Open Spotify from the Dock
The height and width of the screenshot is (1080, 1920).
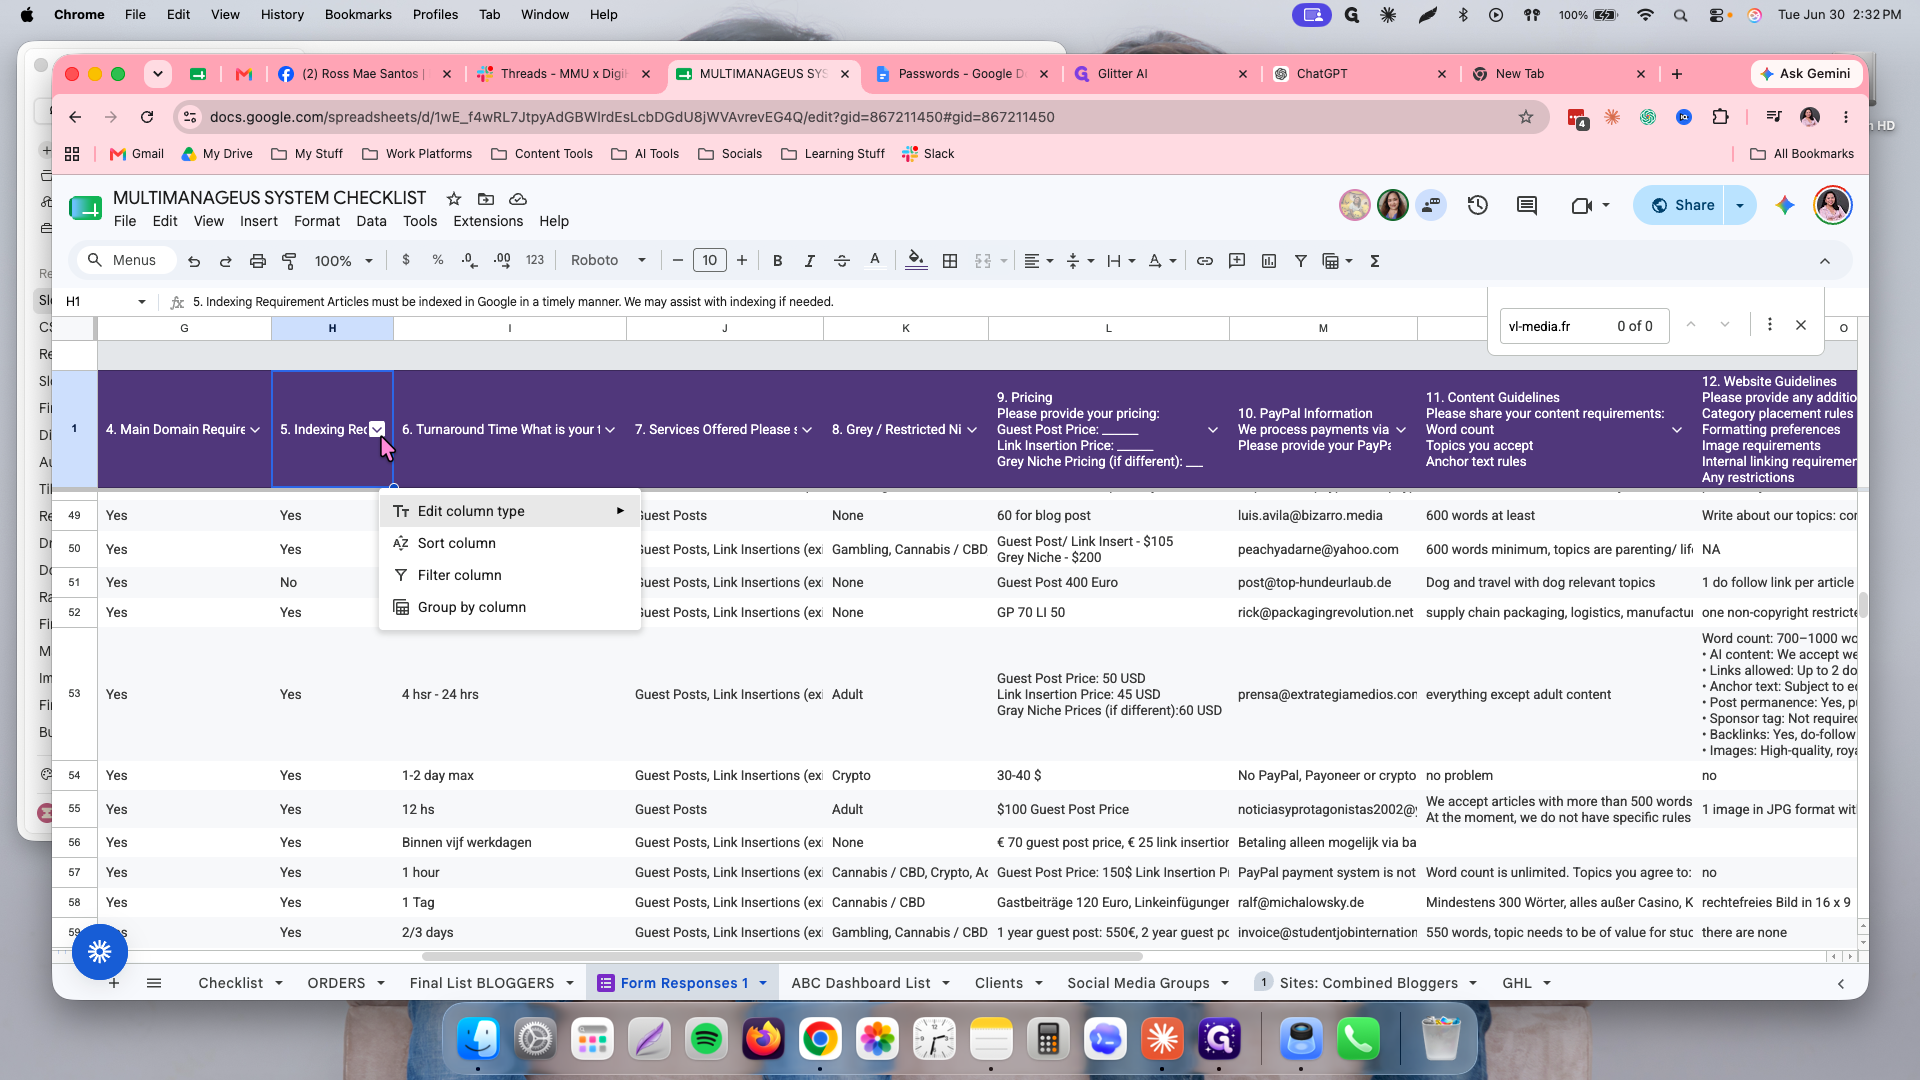(706, 1040)
